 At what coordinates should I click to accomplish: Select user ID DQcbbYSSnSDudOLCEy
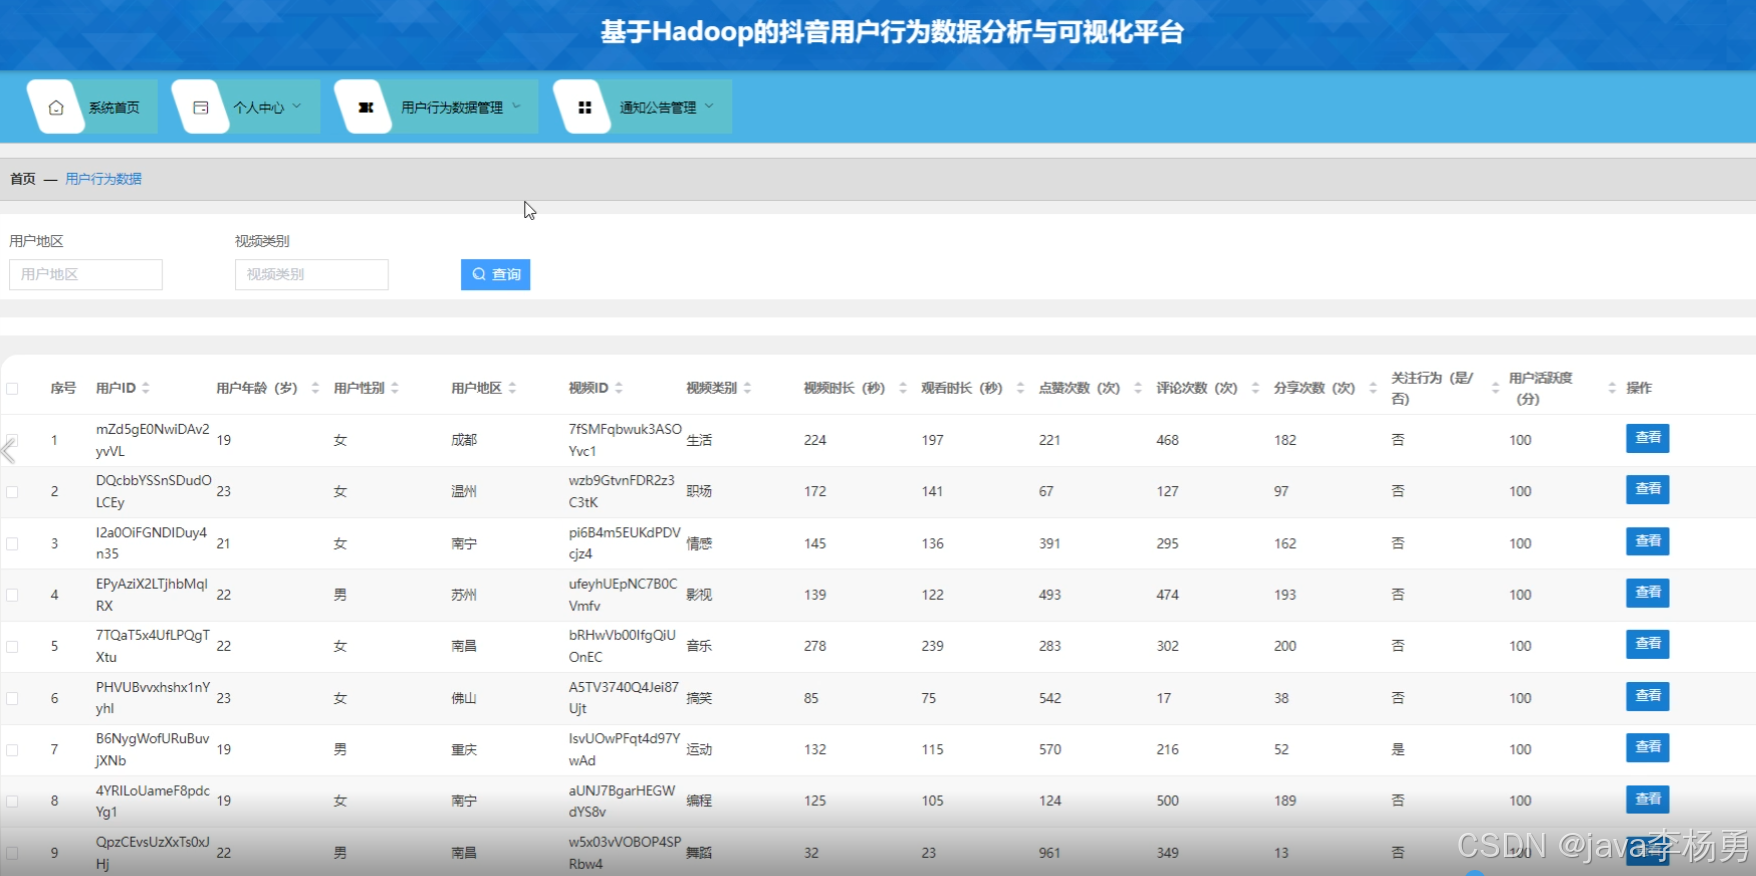[x=154, y=491]
